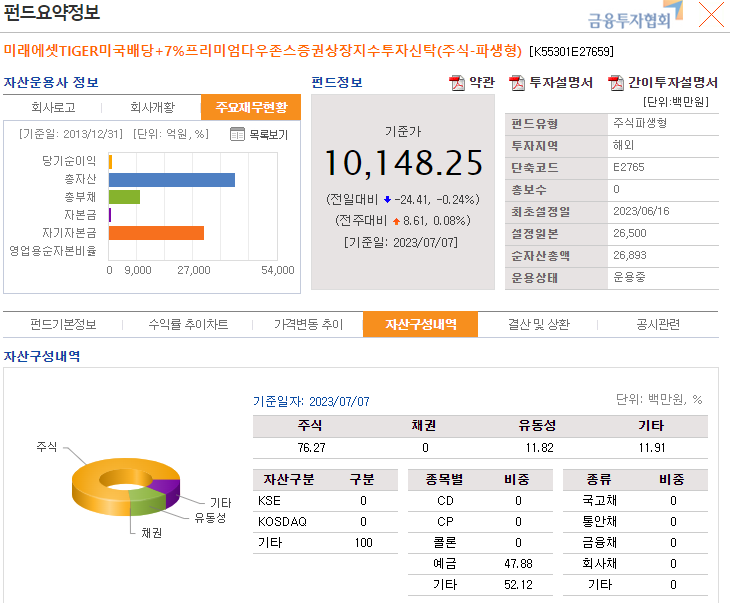730x603 pixels.
Task: Open the 공시관련 tab
Action: point(658,325)
